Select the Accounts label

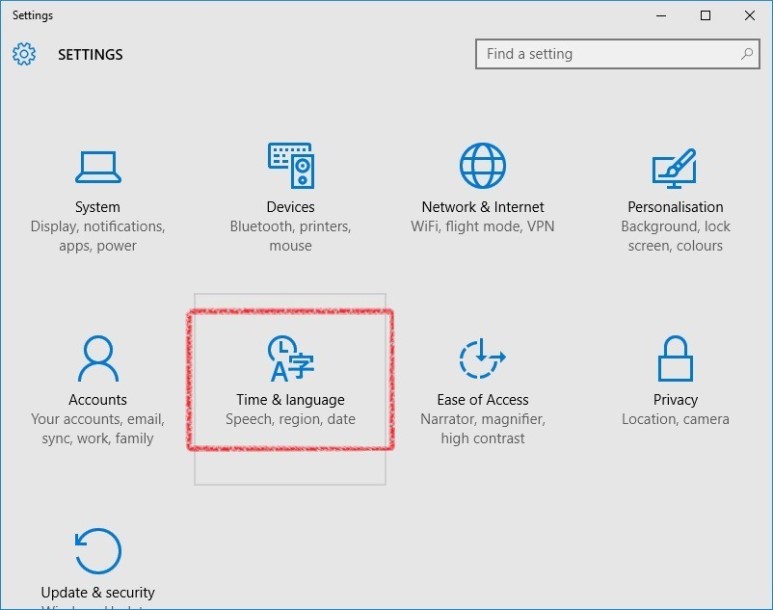(x=98, y=399)
